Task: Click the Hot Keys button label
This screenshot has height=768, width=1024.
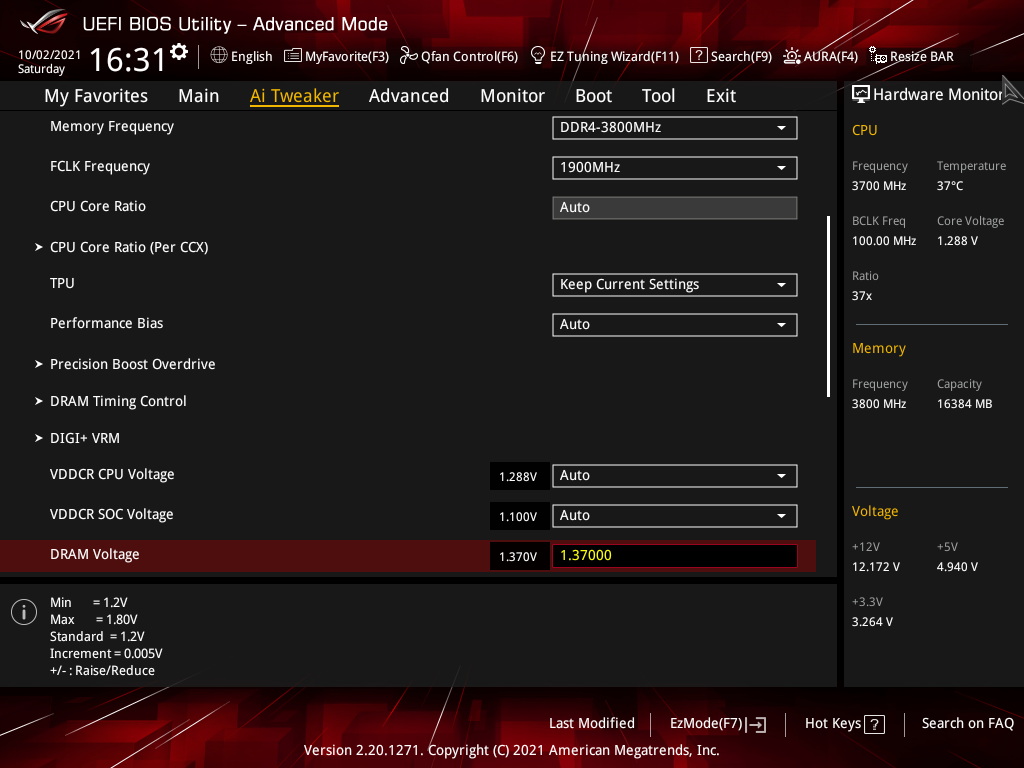Action: [833, 724]
